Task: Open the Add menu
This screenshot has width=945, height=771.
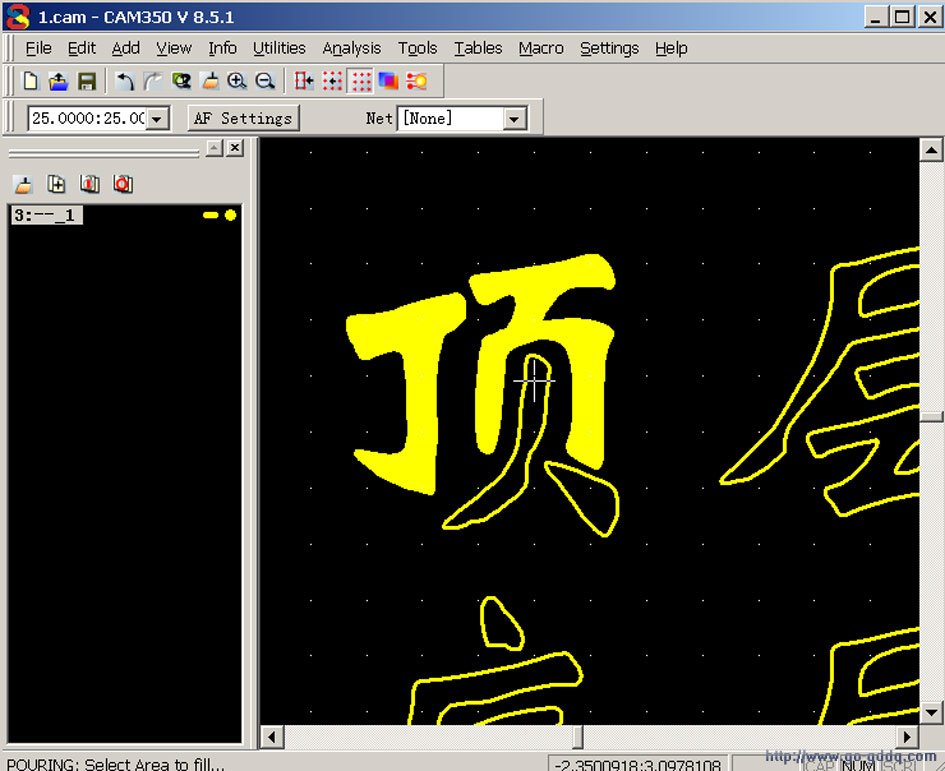Action: [x=125, y=48]
